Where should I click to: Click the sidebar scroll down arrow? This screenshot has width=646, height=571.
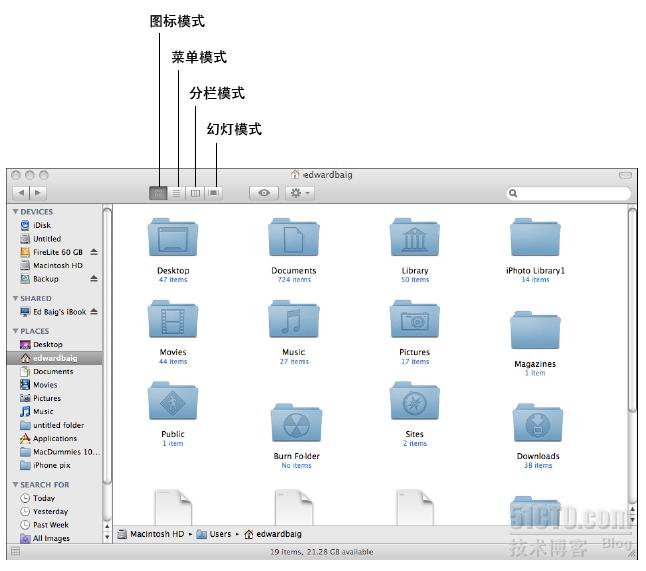[107, 537]
